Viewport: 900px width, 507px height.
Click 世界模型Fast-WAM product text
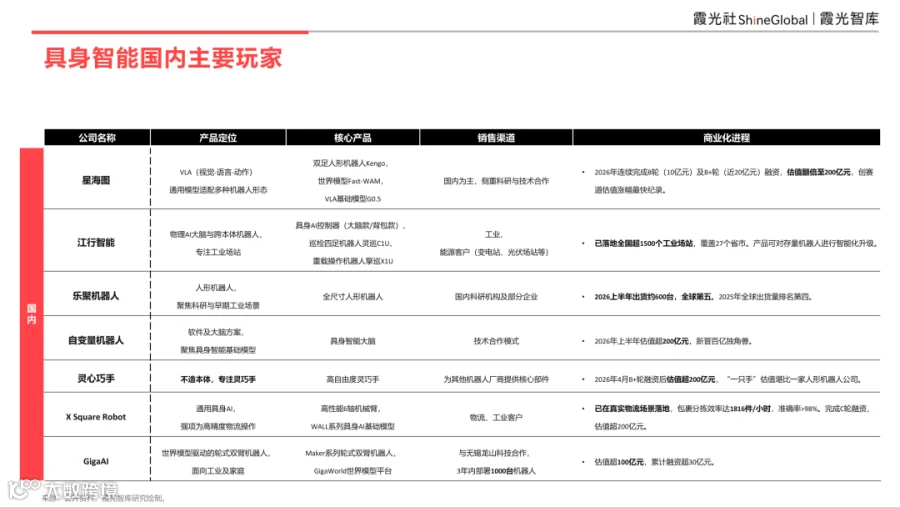pyautogui.click(x=351, y=181)
